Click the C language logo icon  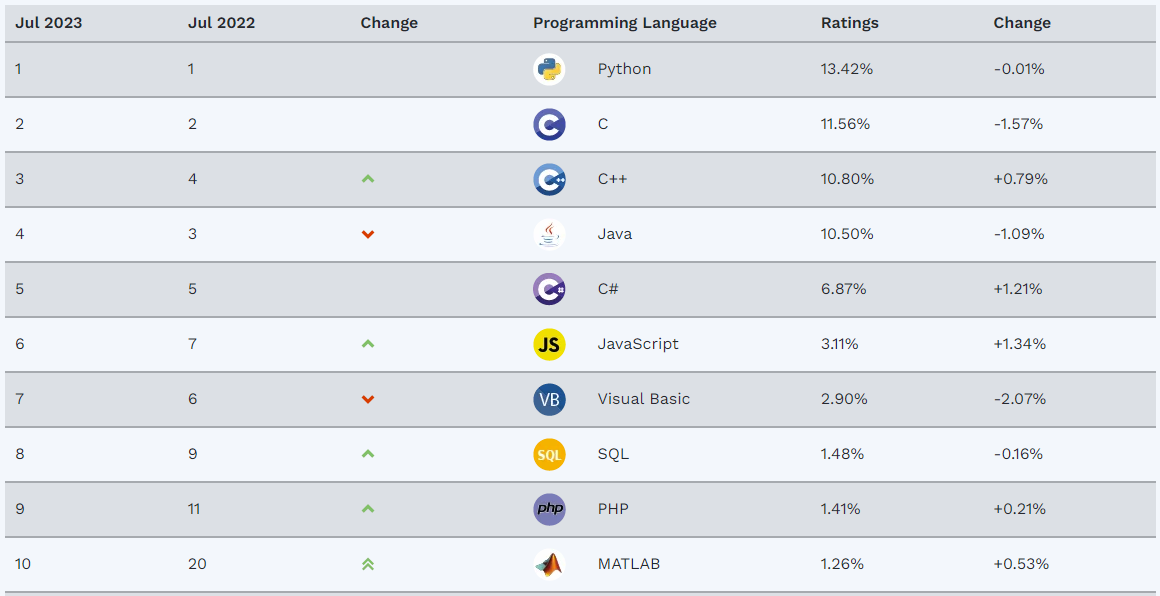(x=549, y=124)
